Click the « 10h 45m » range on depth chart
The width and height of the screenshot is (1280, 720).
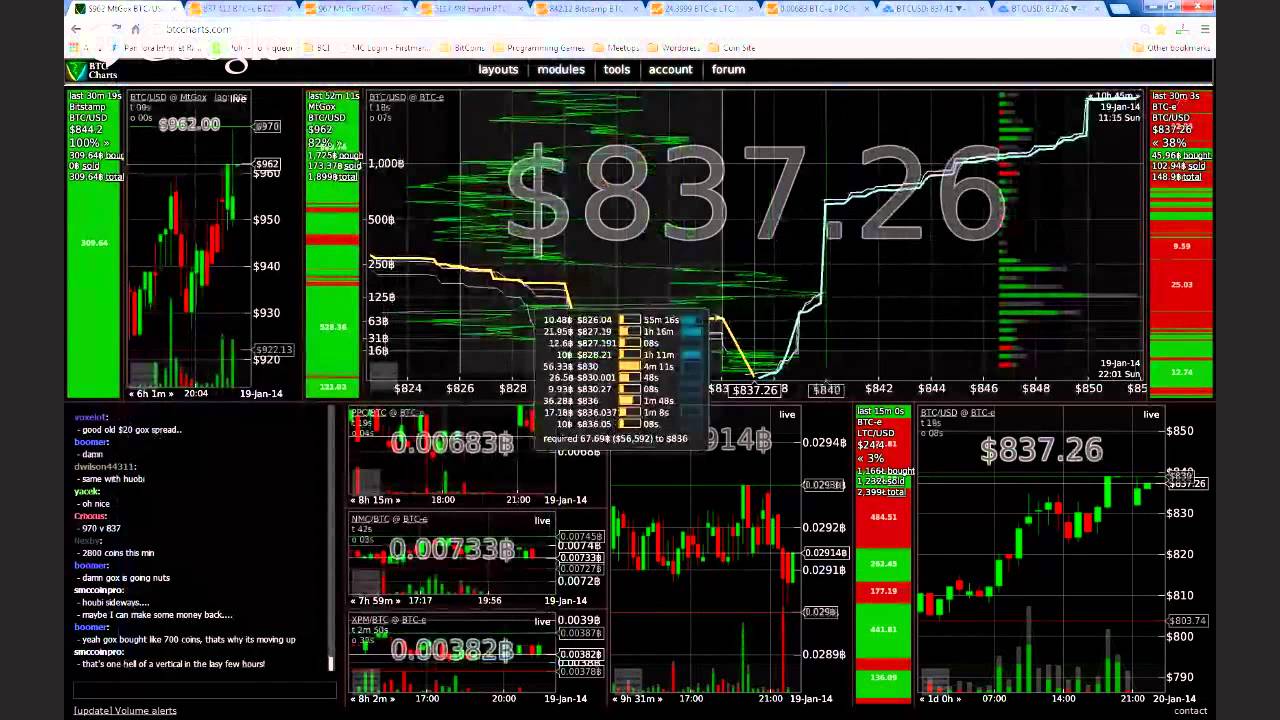1112,97
